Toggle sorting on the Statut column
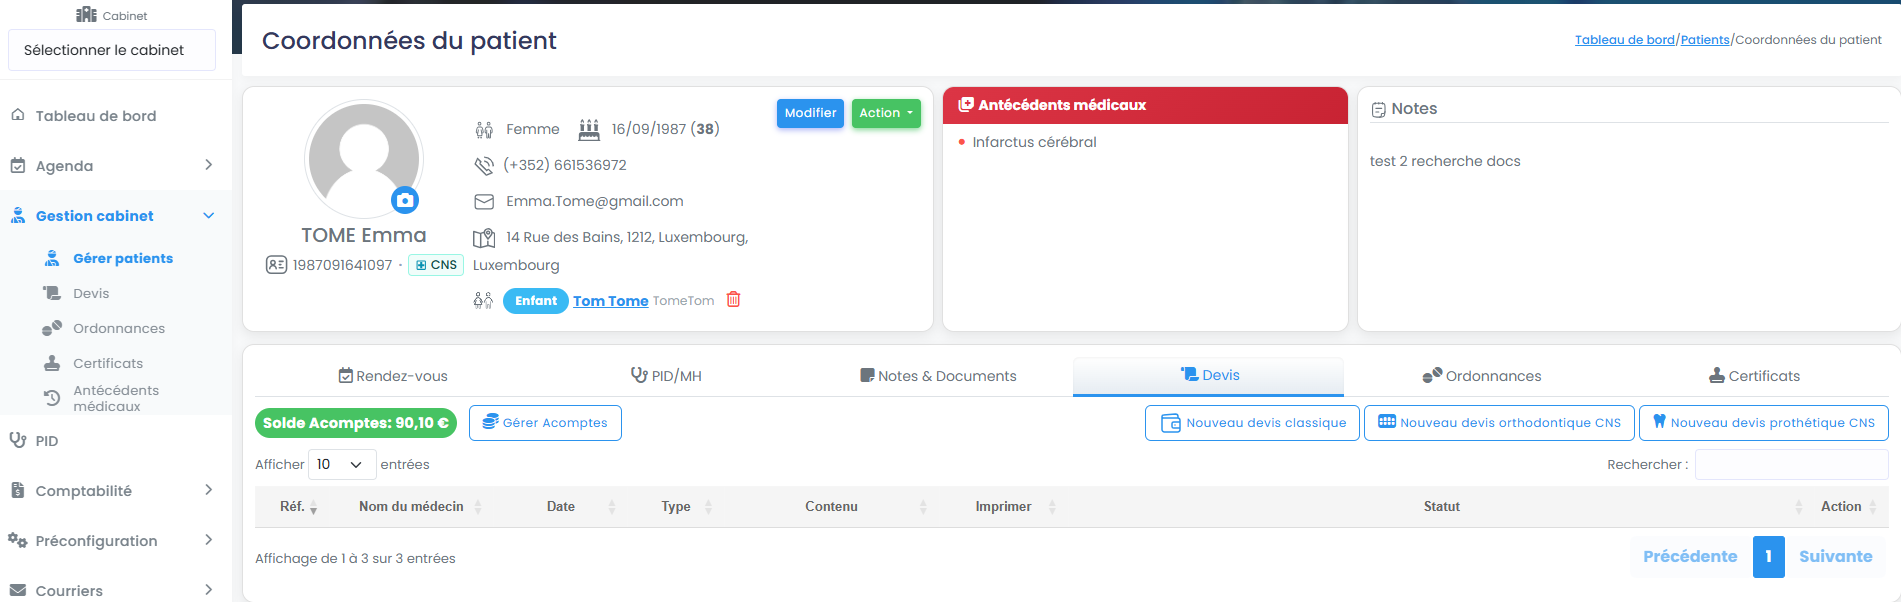This screenshot has height=602, width=1901. point(1441,507)
